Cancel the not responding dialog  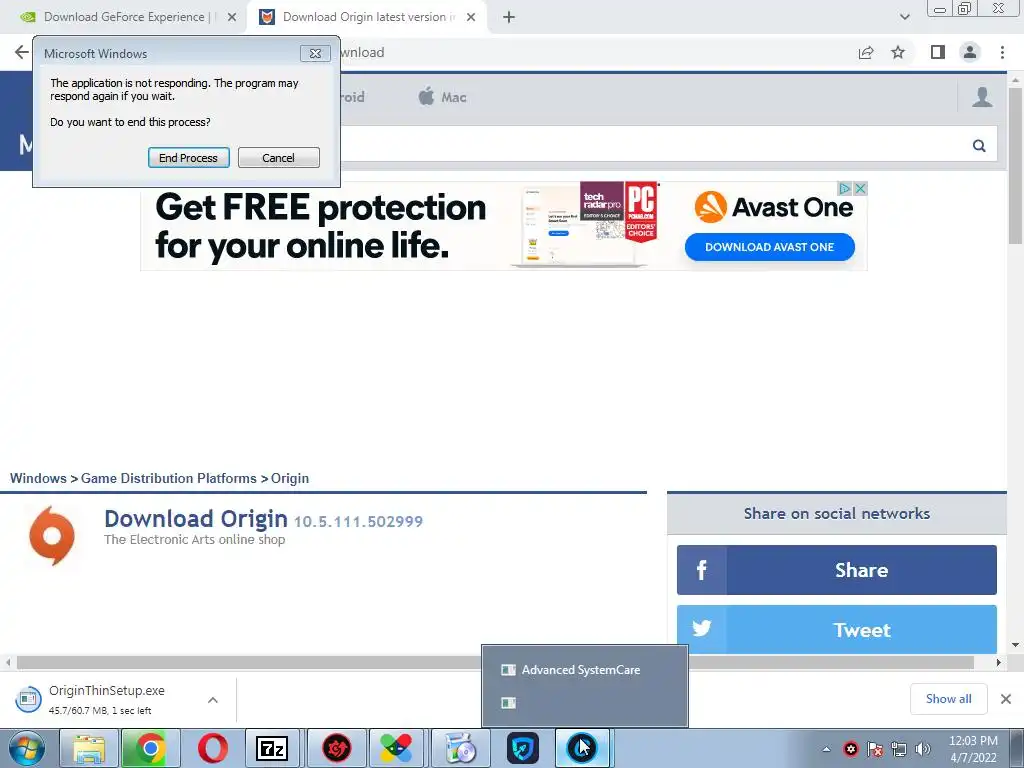[278, 158]
